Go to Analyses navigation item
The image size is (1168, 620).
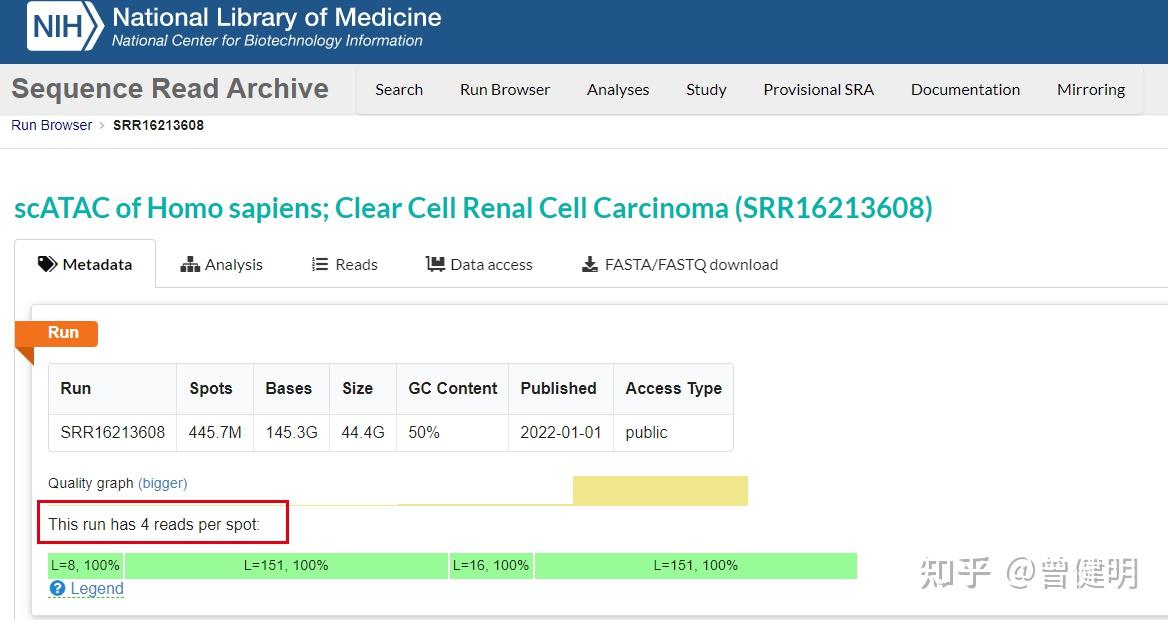(618, 89)
